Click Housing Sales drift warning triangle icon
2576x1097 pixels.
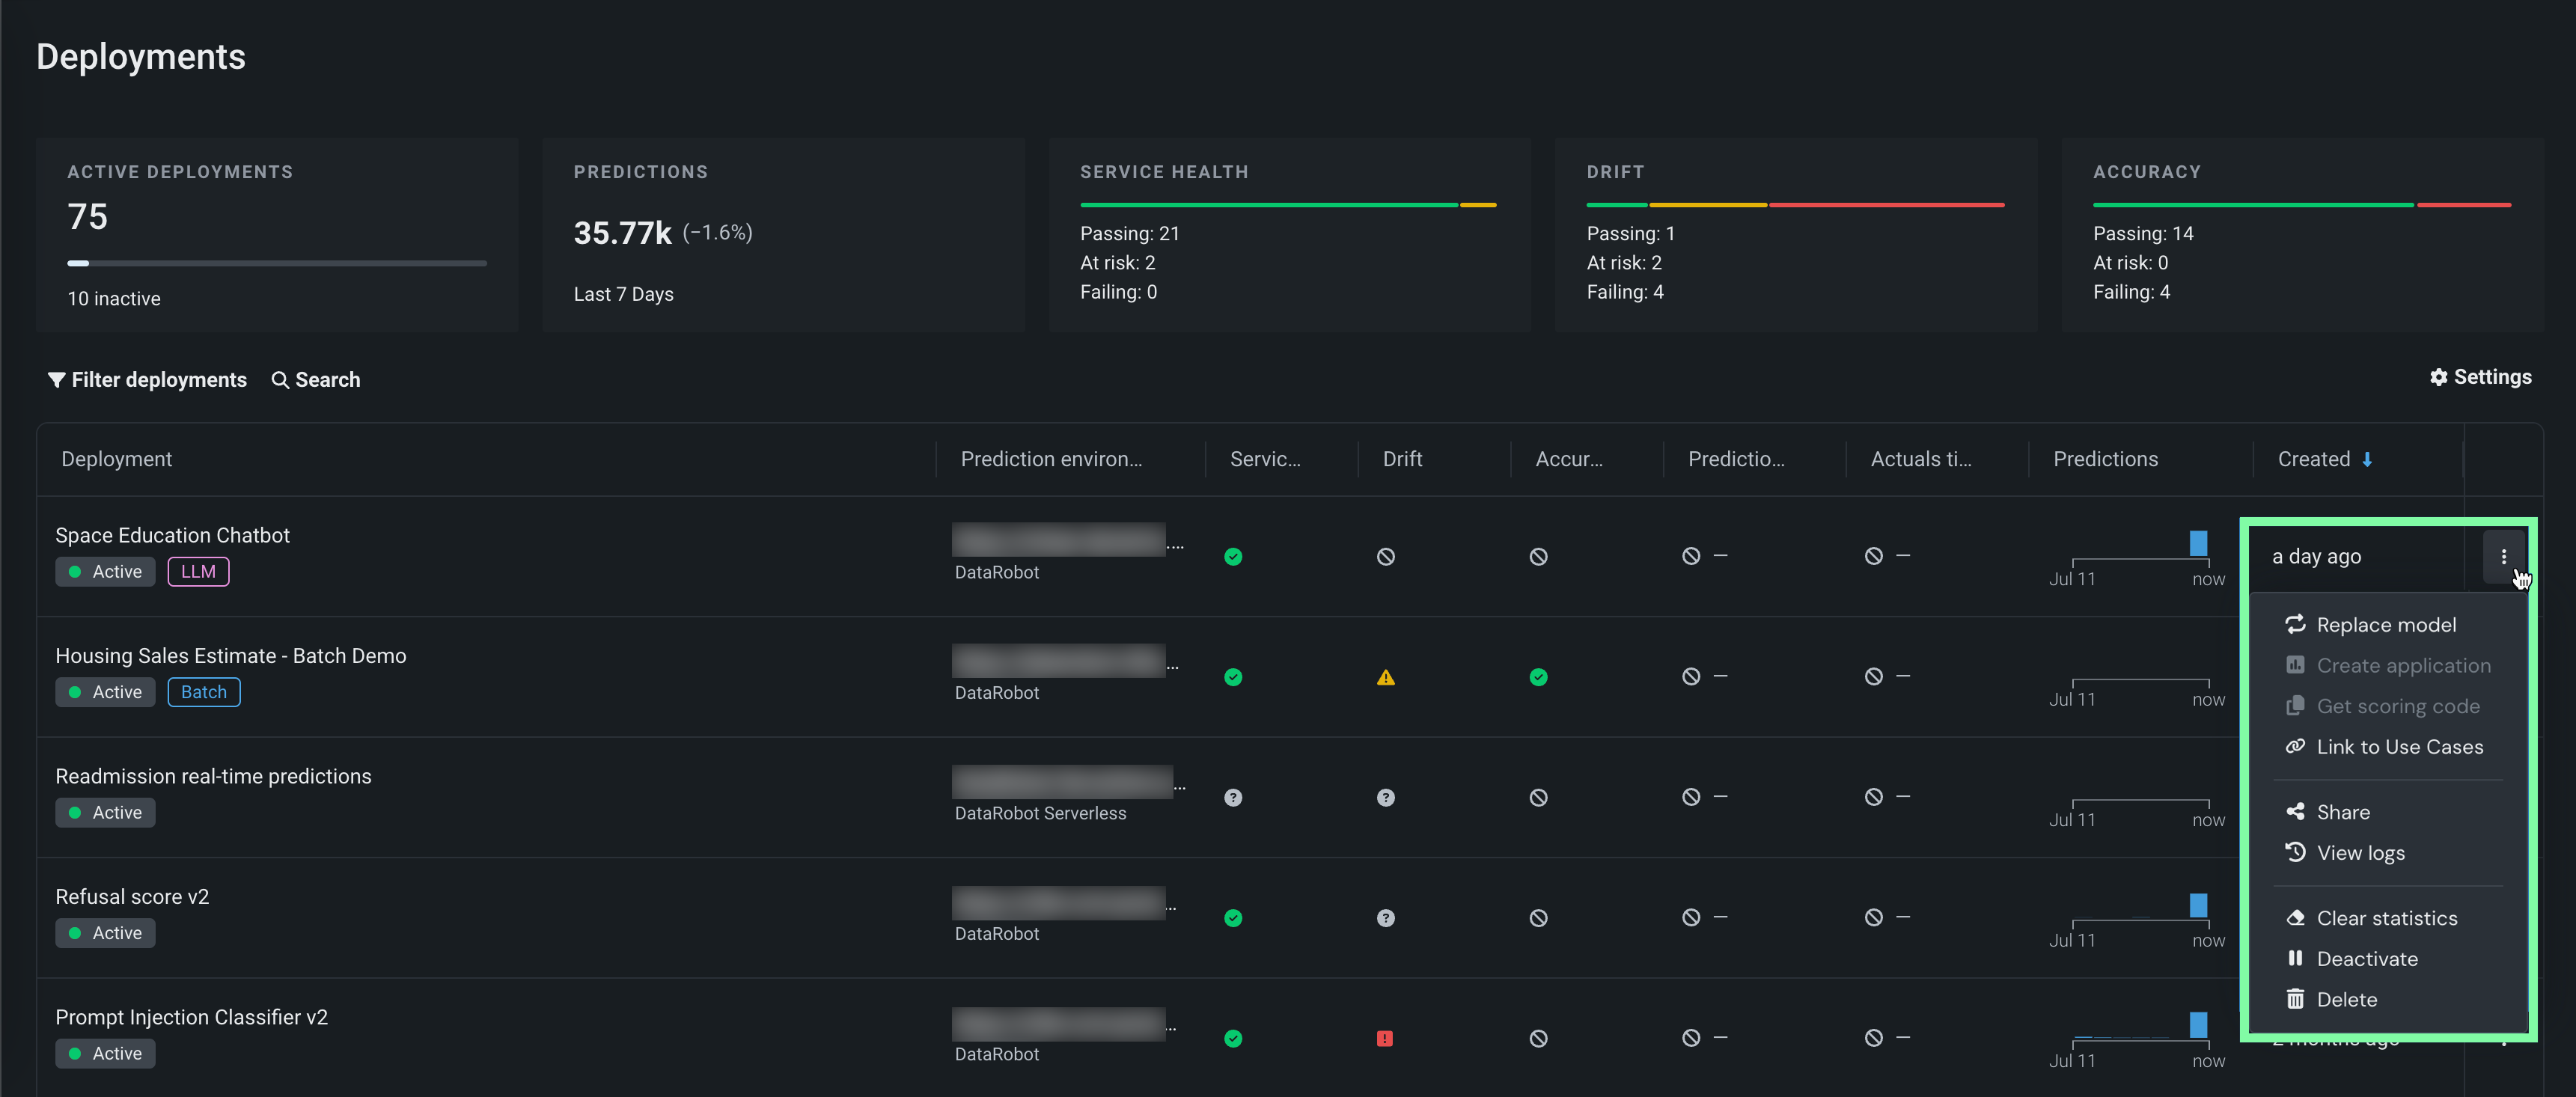coord(1385,677)
